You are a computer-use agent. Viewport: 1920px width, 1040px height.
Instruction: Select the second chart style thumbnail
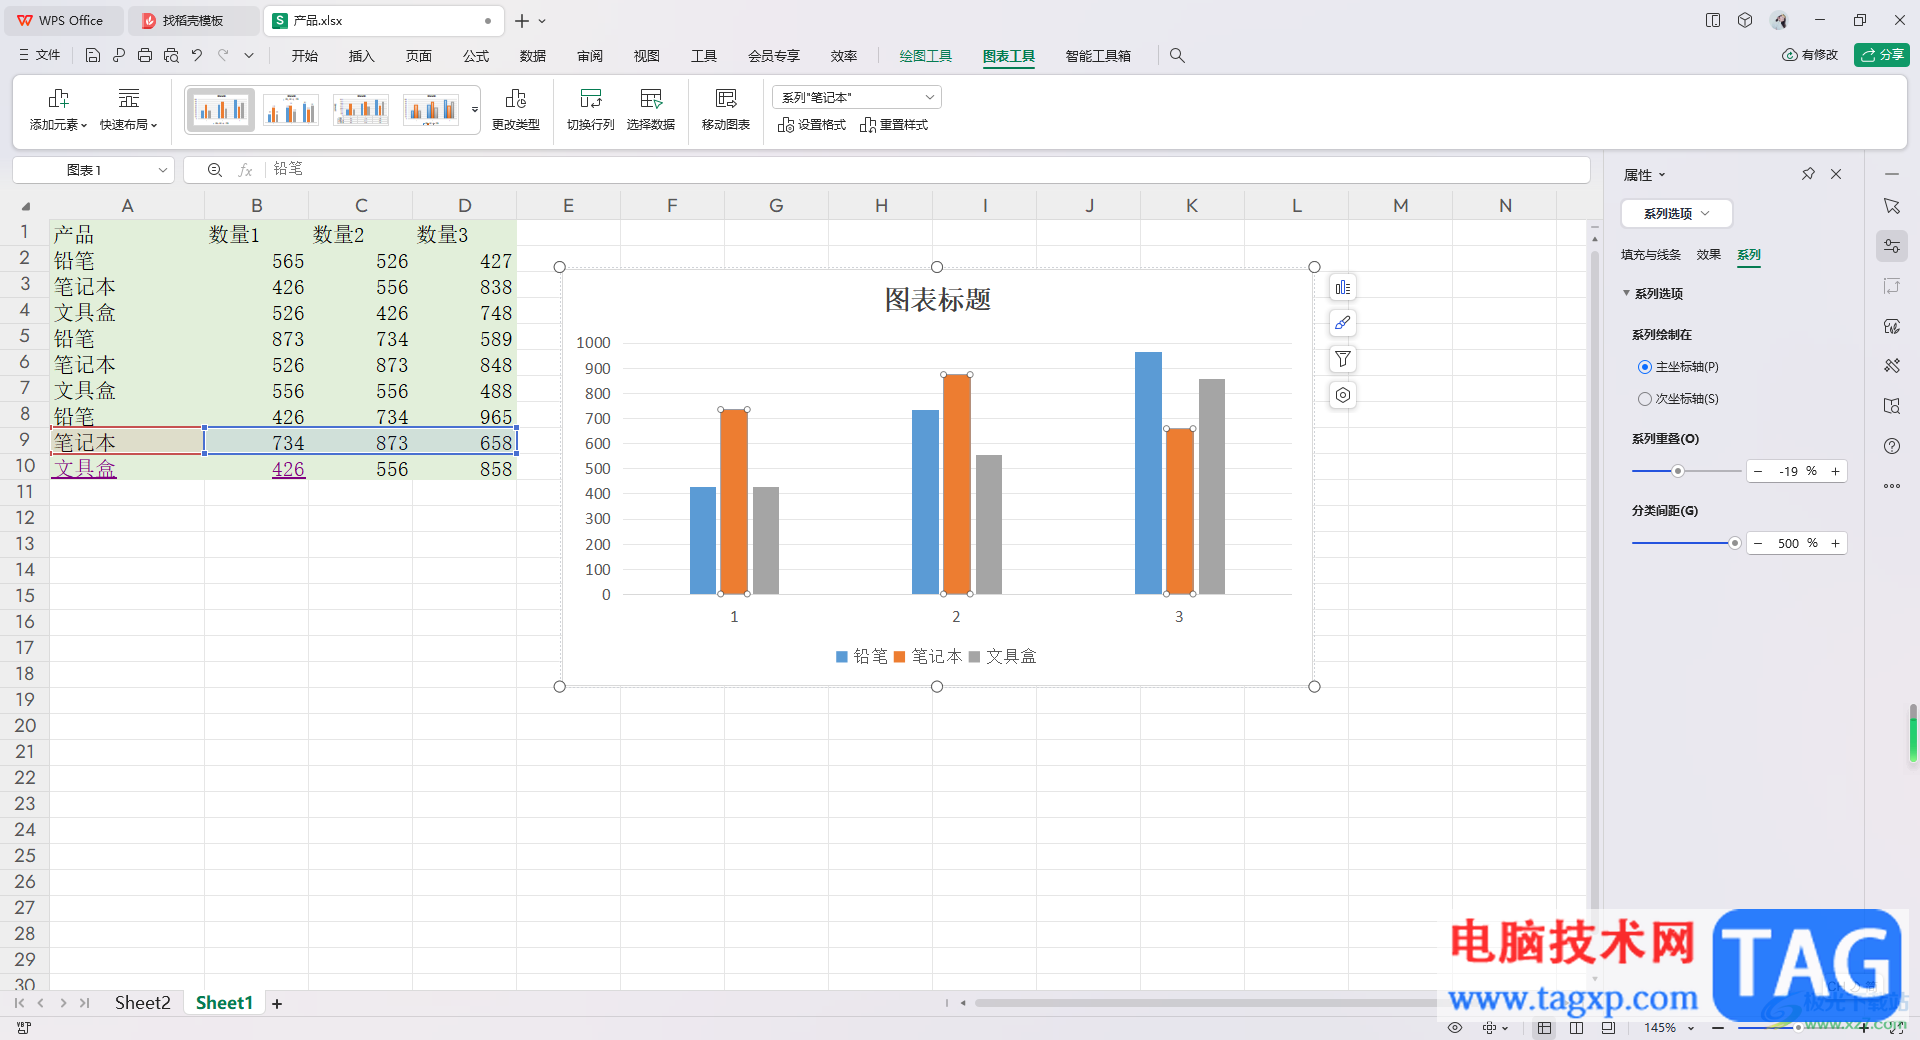(291, 109)
